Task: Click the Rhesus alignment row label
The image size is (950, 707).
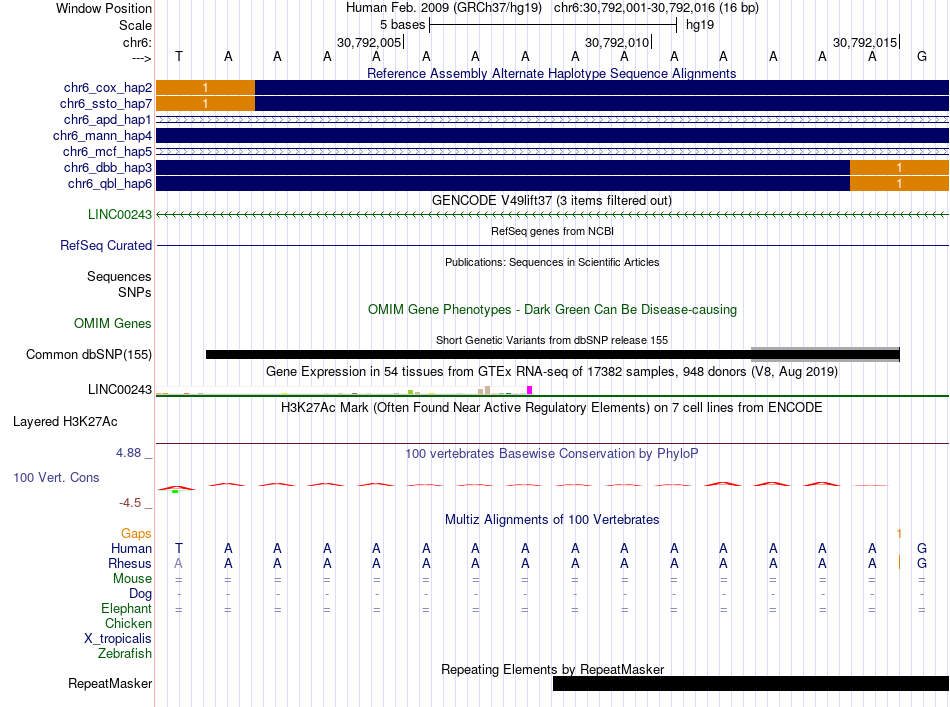Action: 130,563
